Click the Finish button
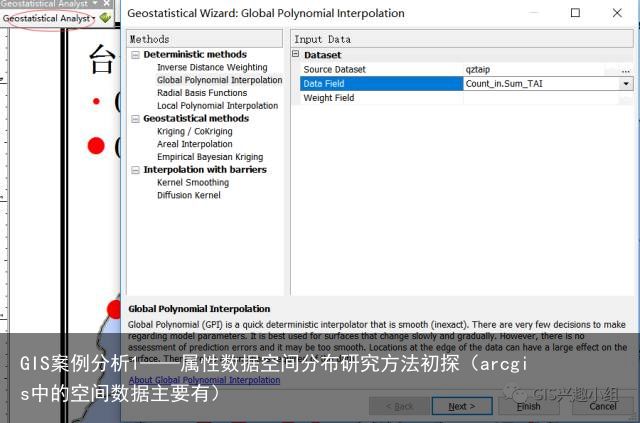This screenshot has height=423, width=640. pyautogui.click(x=528, y=406)
